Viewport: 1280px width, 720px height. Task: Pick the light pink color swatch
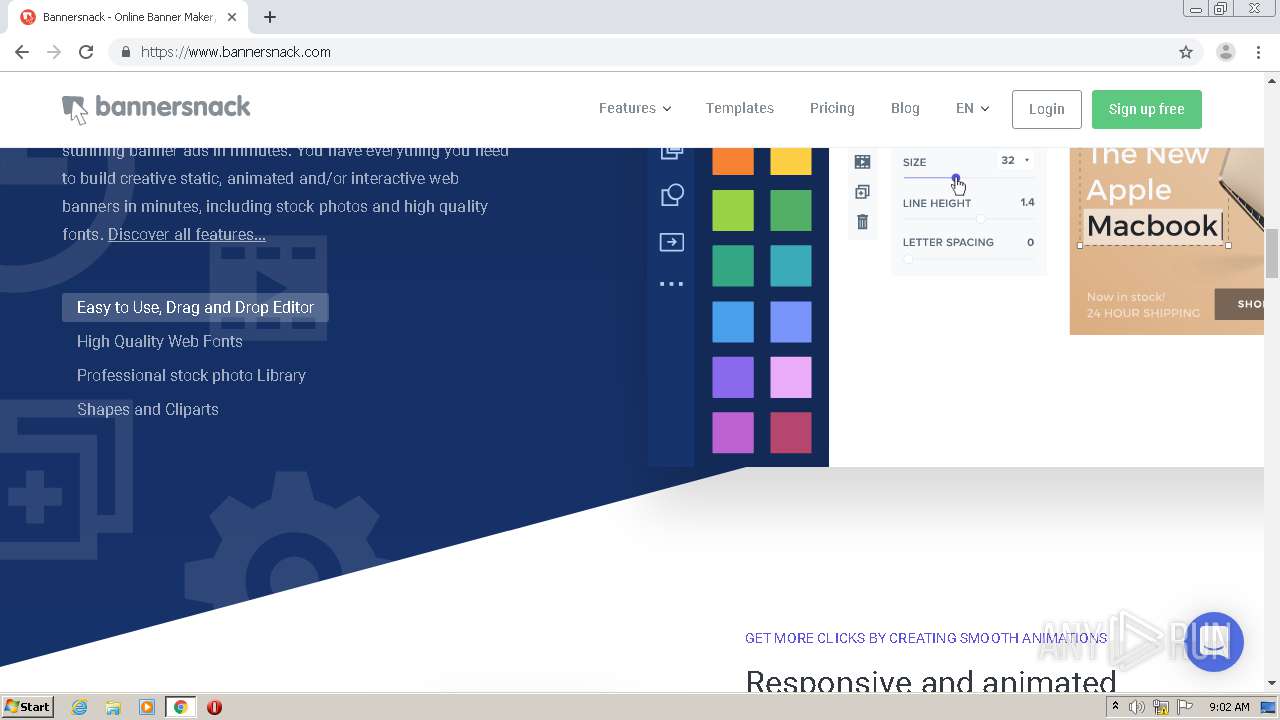(791, 377)
